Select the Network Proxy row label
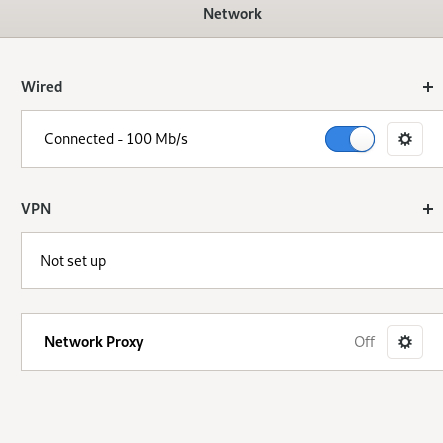This screenshot has height=443, width=443. pos(94,342)
